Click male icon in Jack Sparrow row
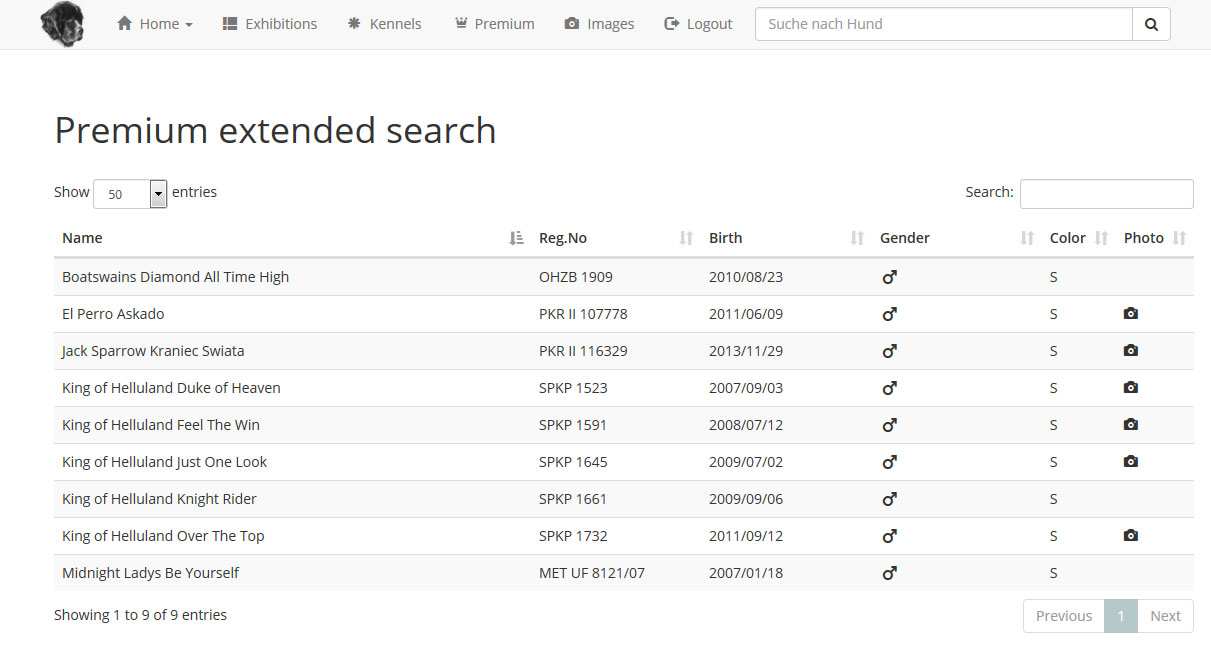The image size is (1211, 649). [x=889, y=351]
